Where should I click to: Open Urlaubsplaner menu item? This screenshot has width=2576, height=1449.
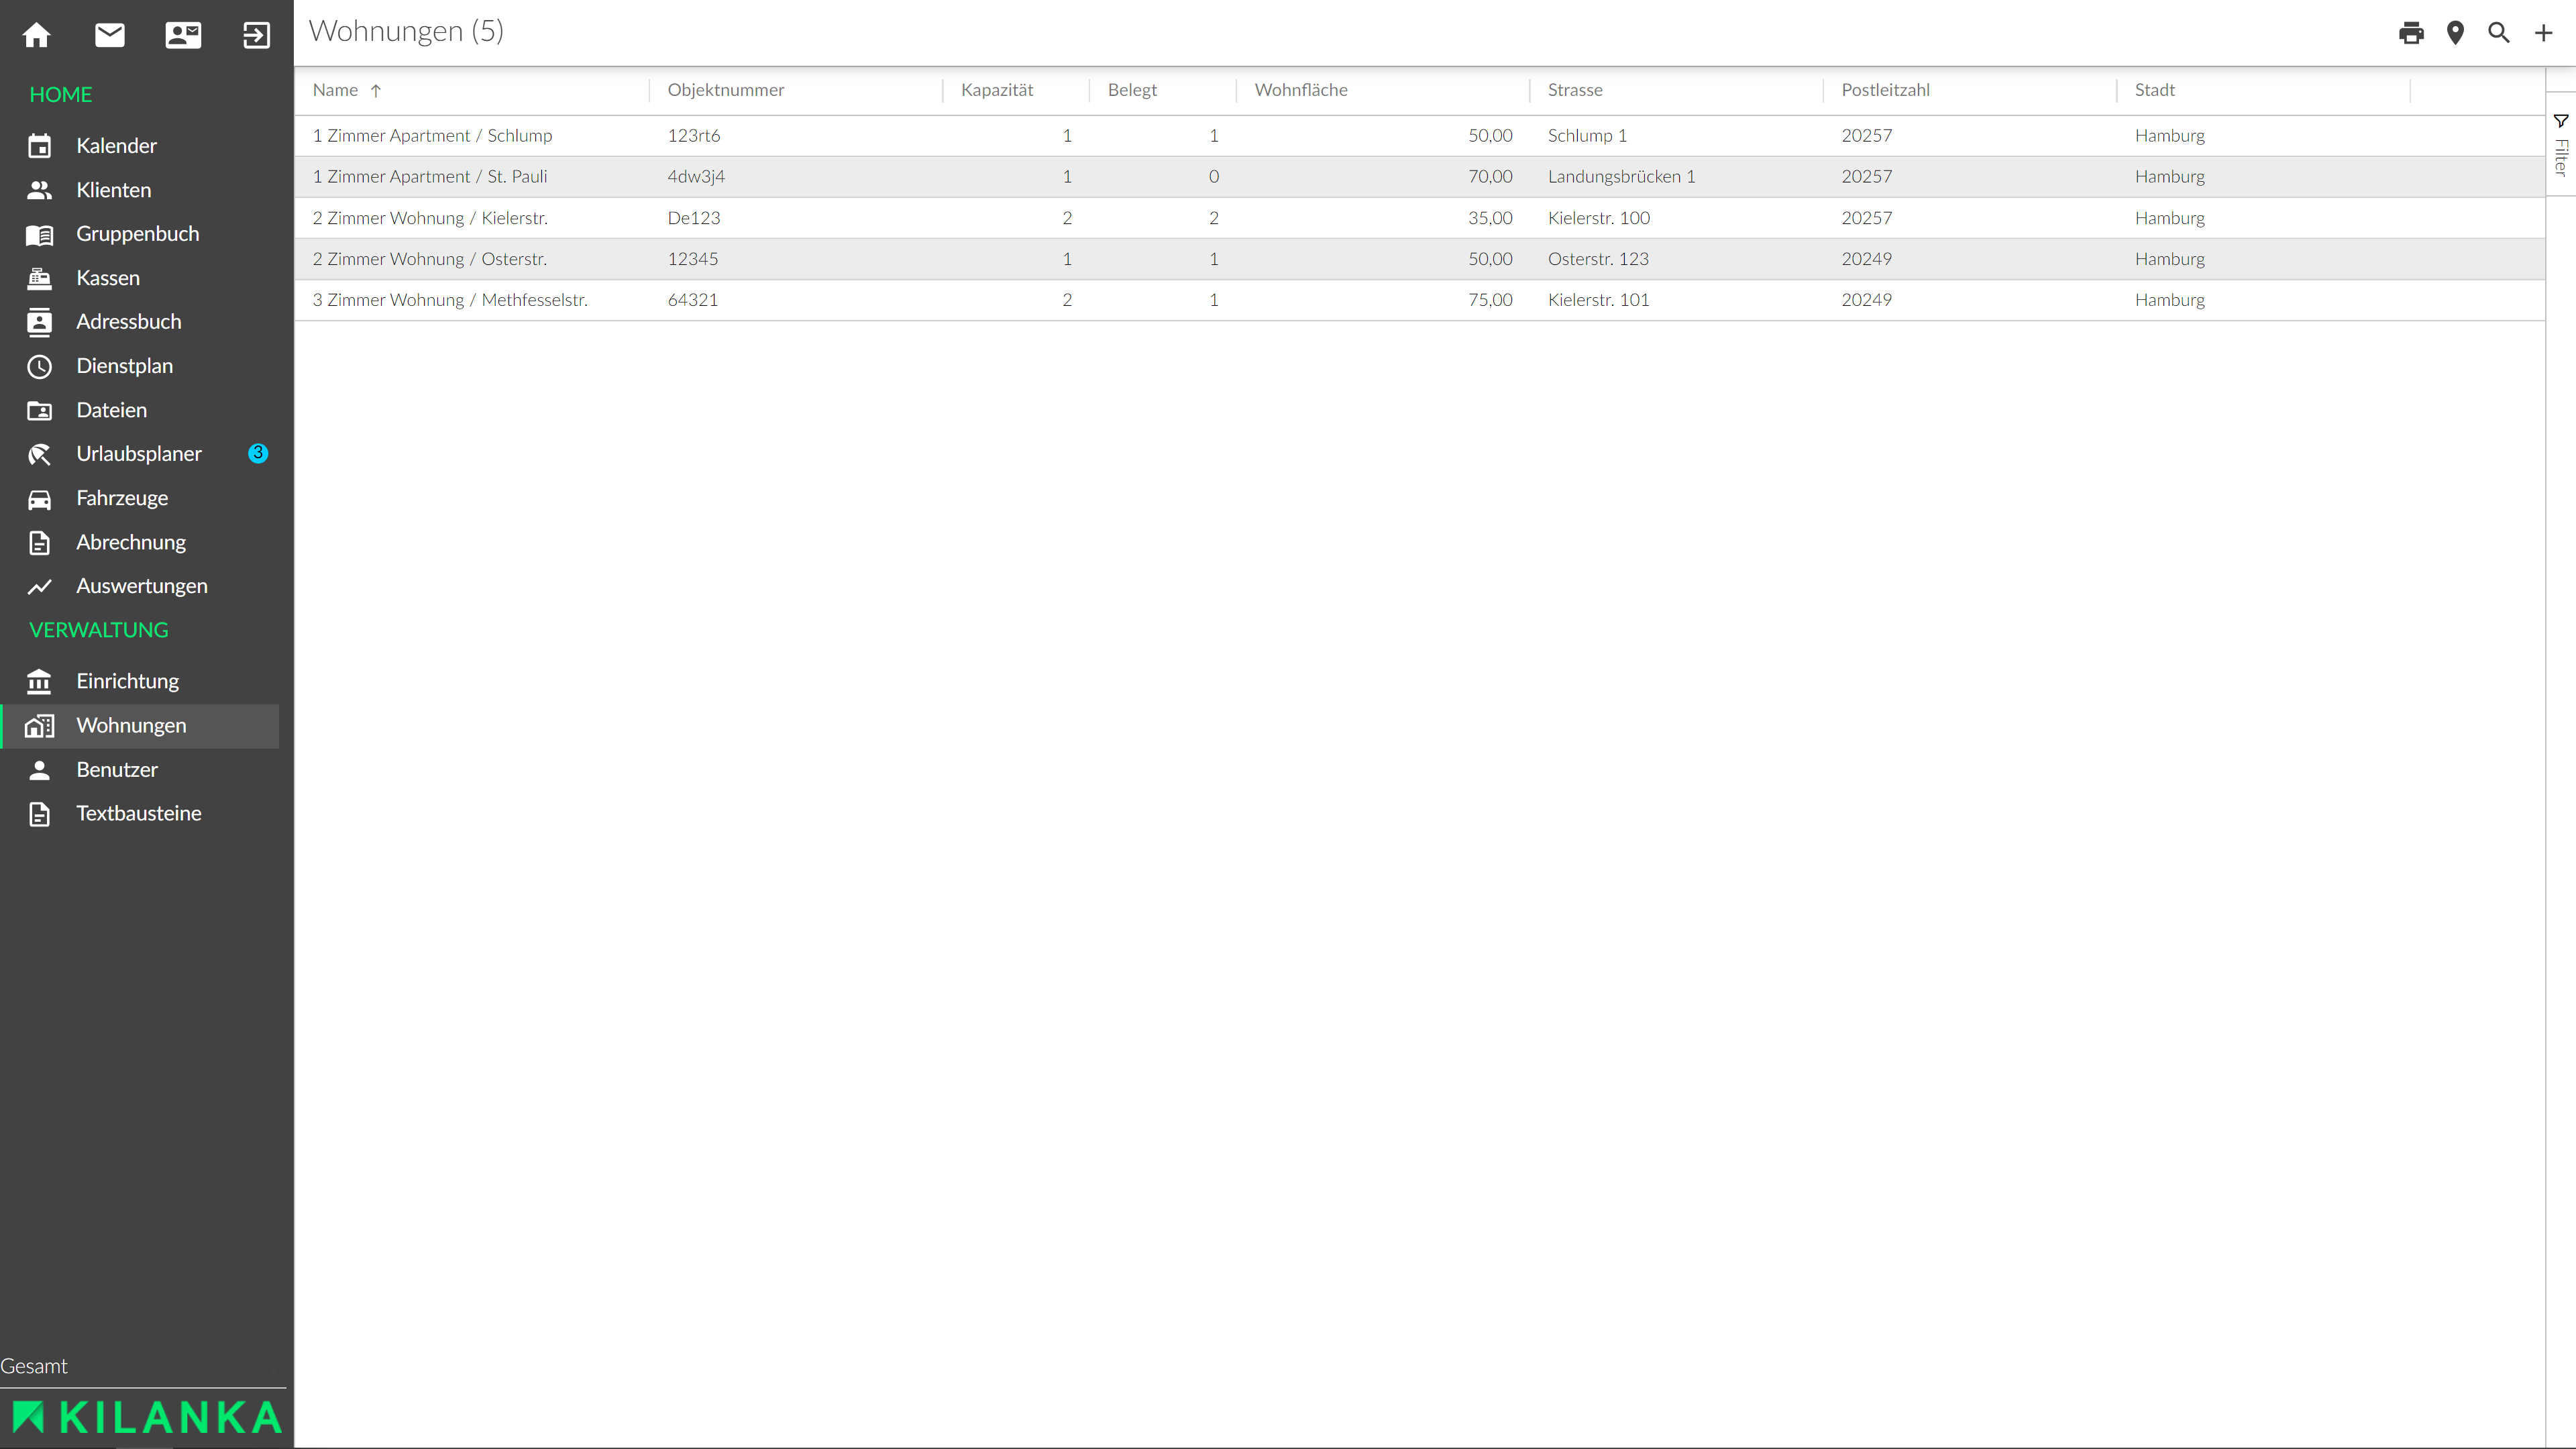tap(139, 454)
